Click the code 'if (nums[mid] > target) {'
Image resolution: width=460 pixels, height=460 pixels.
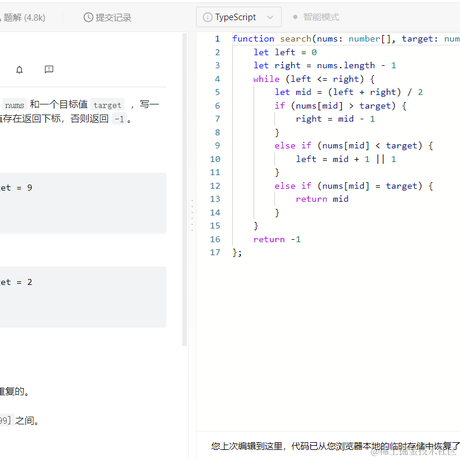click(340, 106)
